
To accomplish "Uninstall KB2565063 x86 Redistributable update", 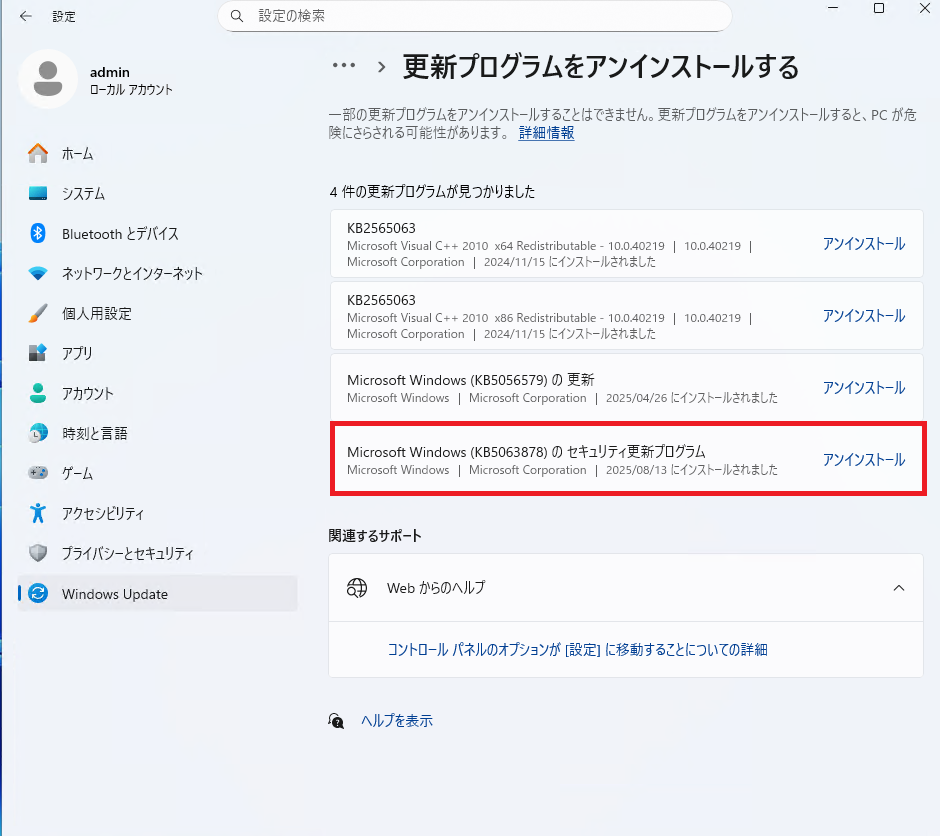I will 863,315.
